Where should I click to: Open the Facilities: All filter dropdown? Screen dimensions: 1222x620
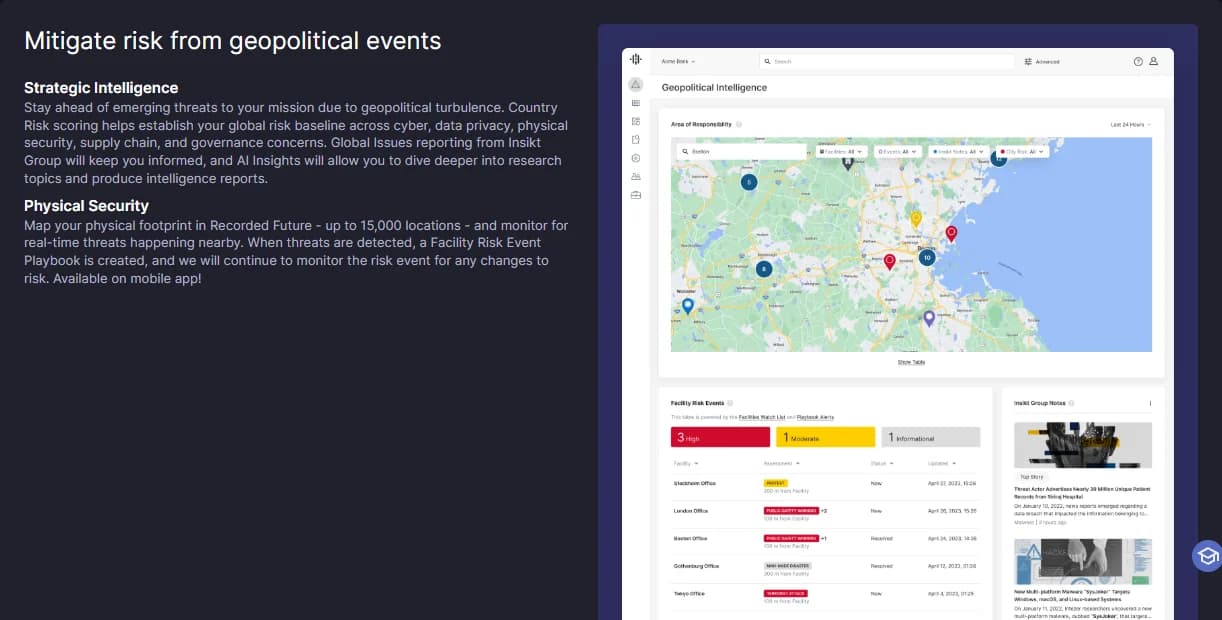tap(841, 152)
